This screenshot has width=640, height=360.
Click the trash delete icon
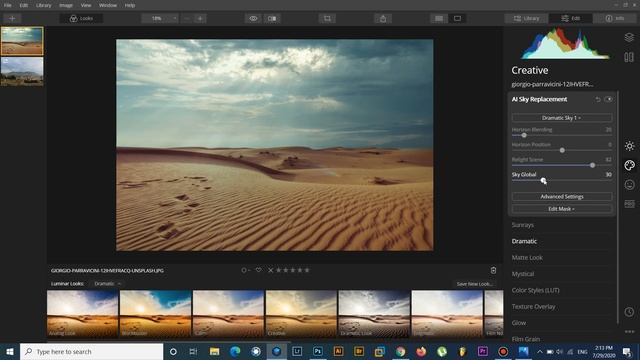(493, 270)
